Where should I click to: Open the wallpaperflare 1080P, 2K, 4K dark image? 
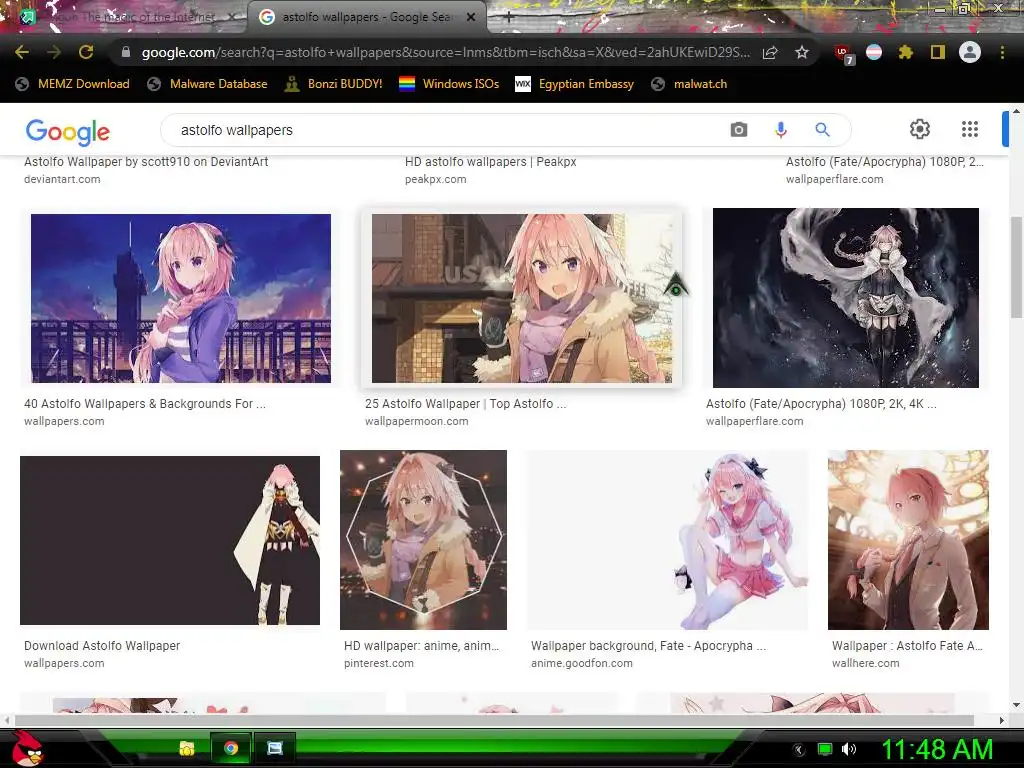tap(846, 298)
